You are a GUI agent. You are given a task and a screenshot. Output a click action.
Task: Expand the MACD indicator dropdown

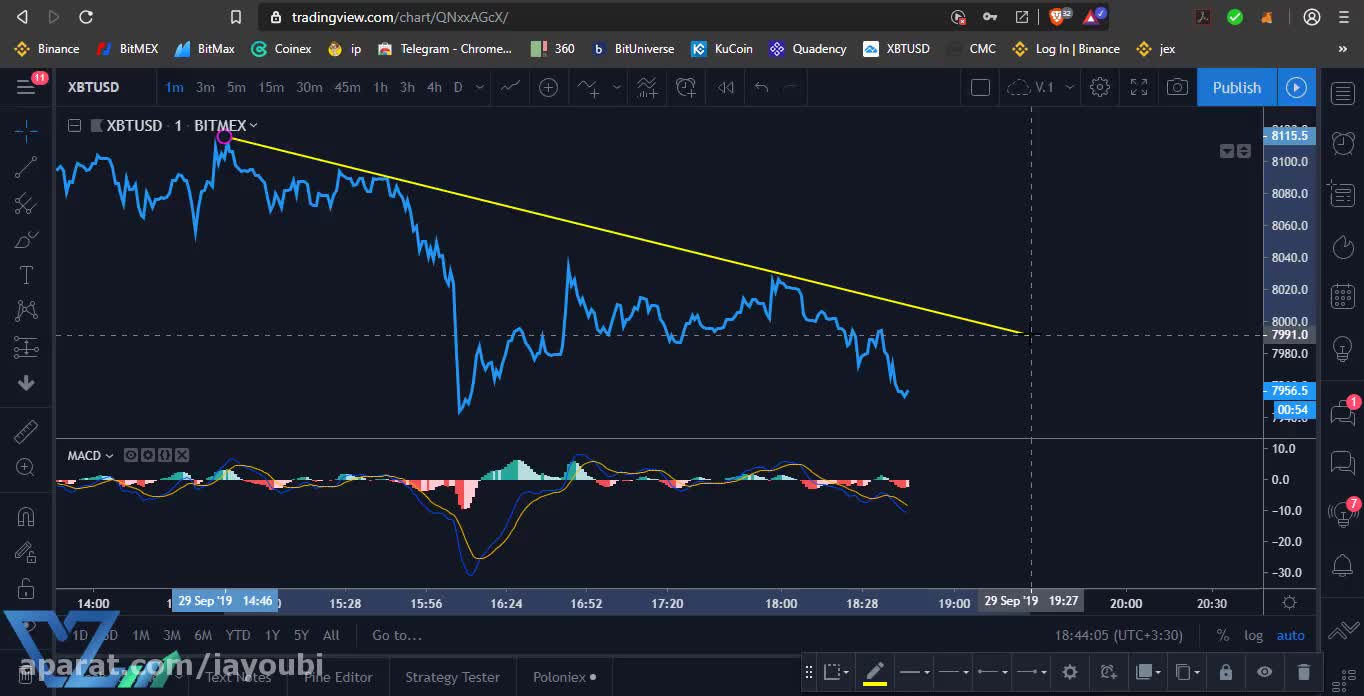coord(109,456)
